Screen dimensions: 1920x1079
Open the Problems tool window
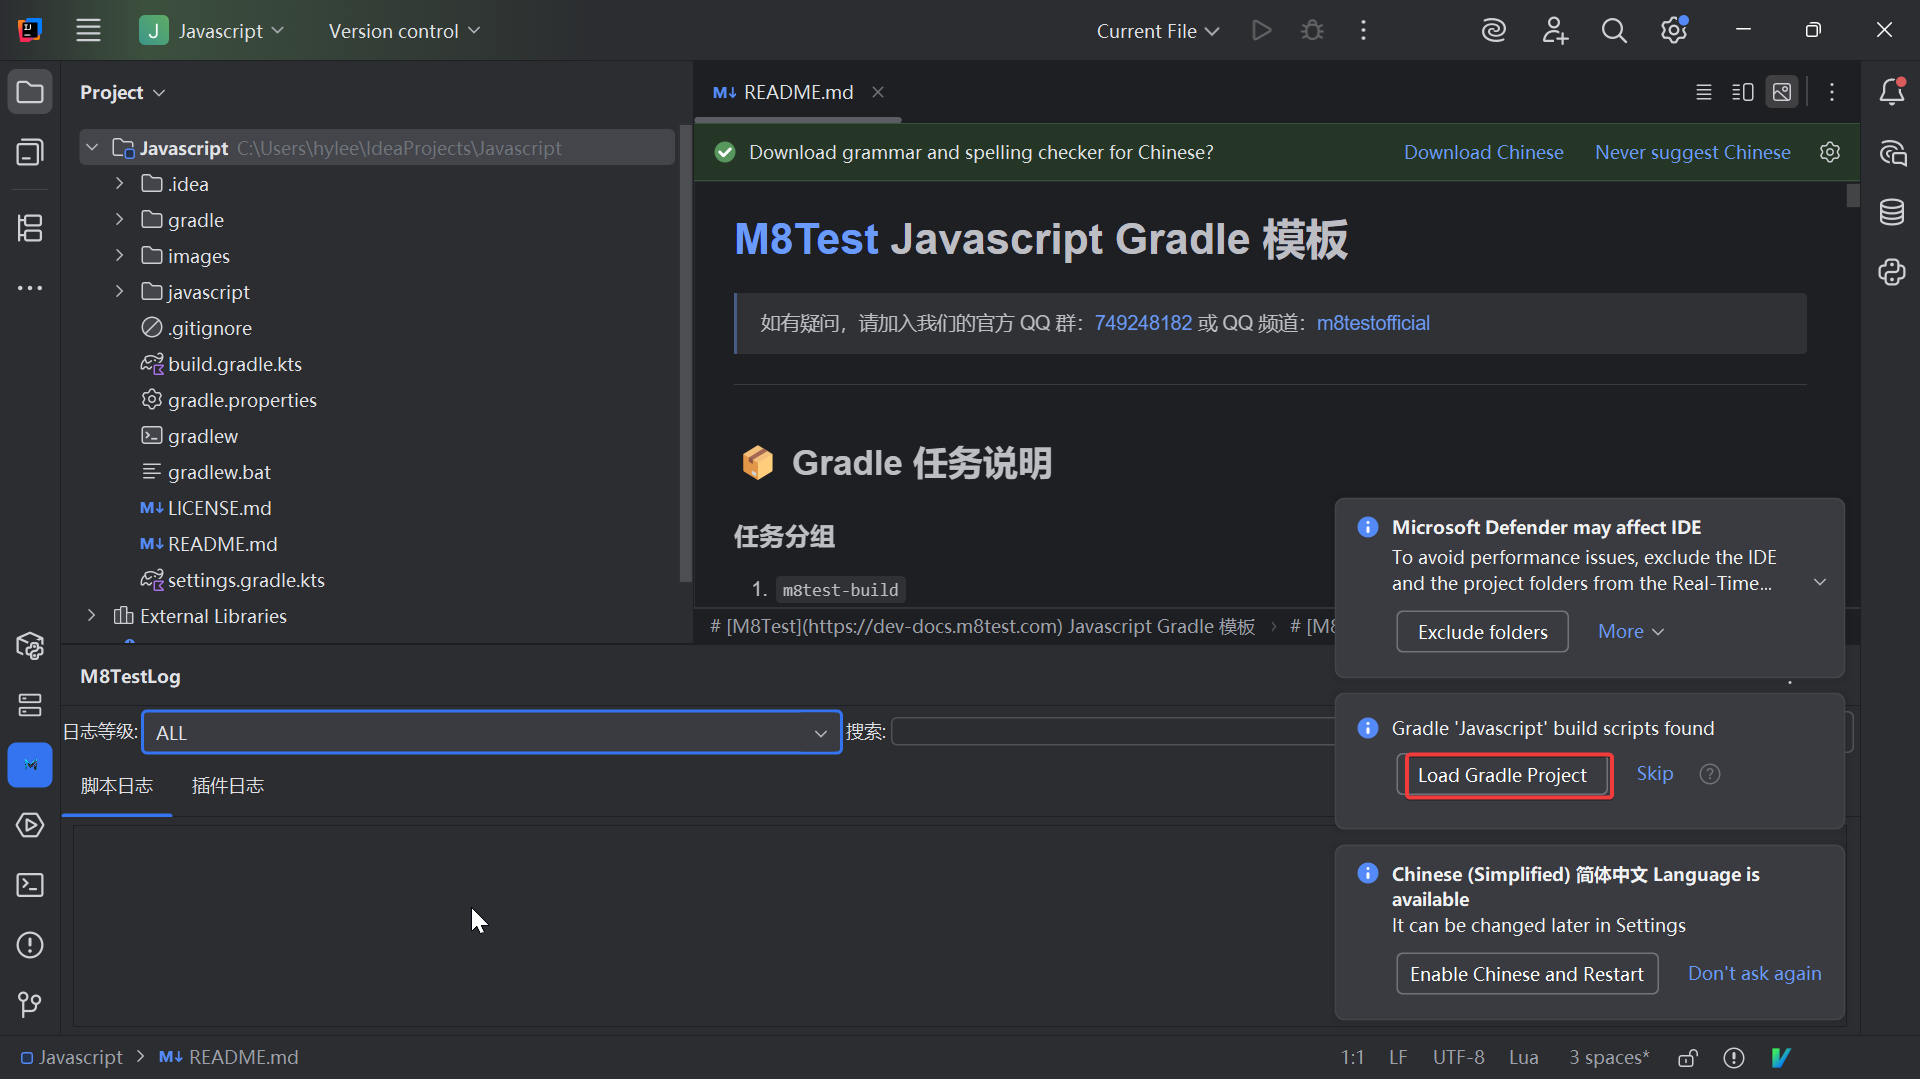30,945
